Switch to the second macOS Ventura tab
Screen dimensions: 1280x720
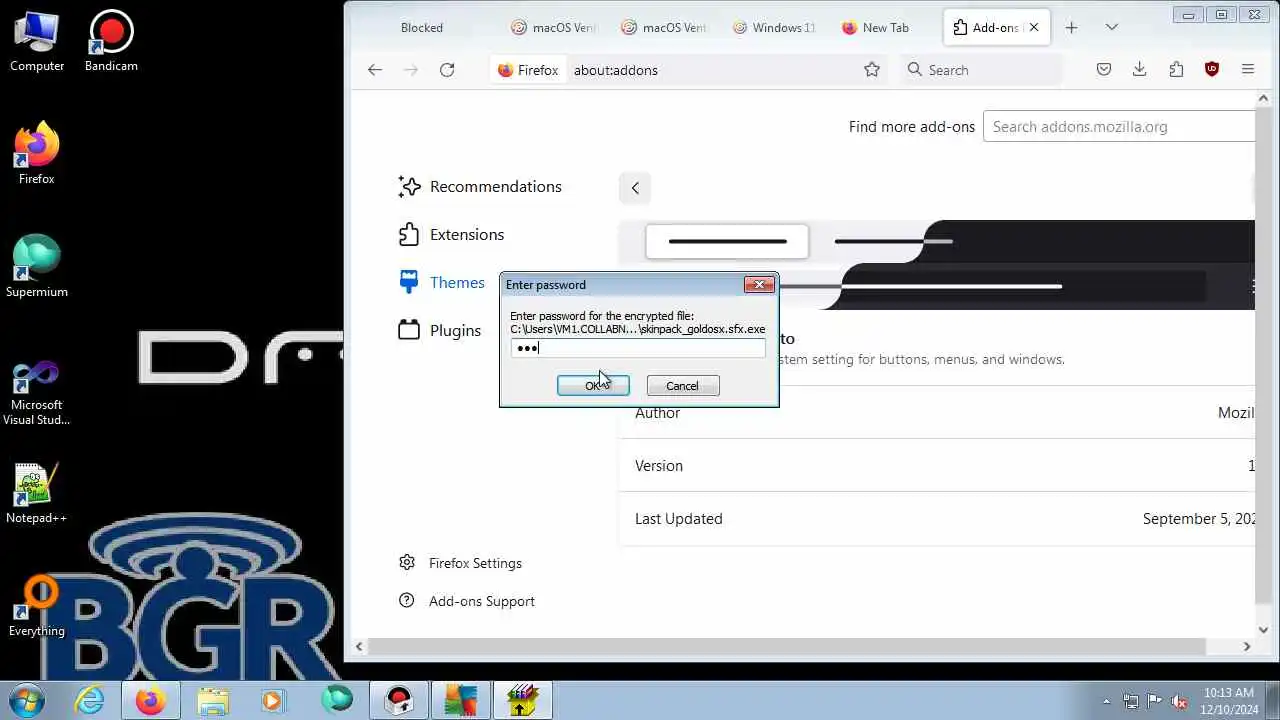(664, 28)
